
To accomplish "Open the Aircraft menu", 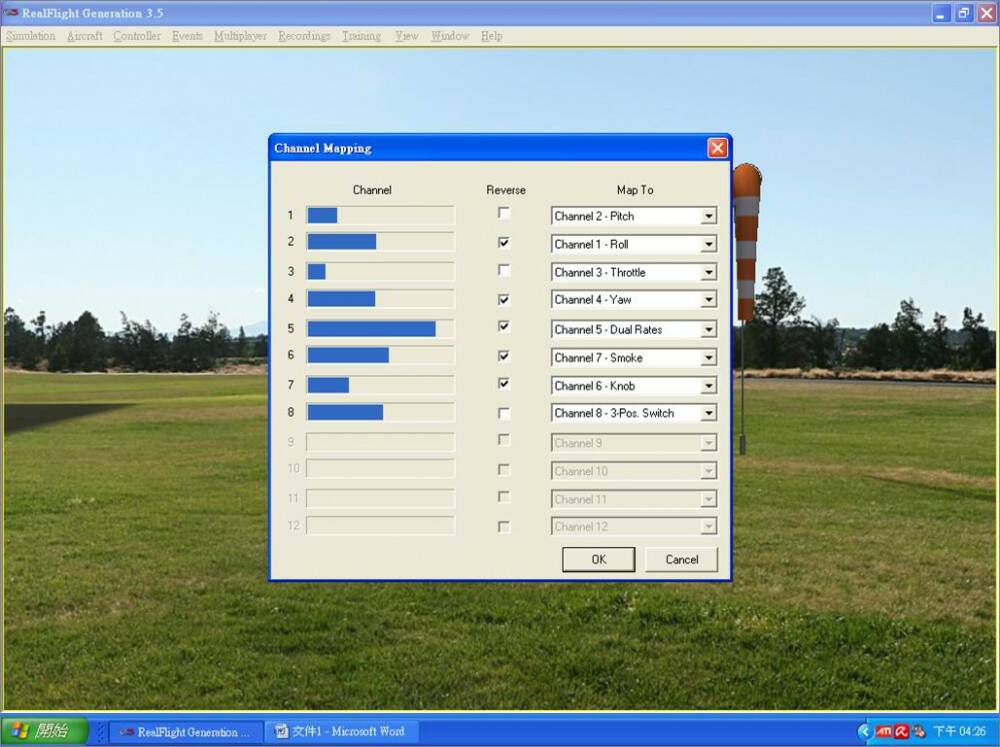I will [85, 36].
